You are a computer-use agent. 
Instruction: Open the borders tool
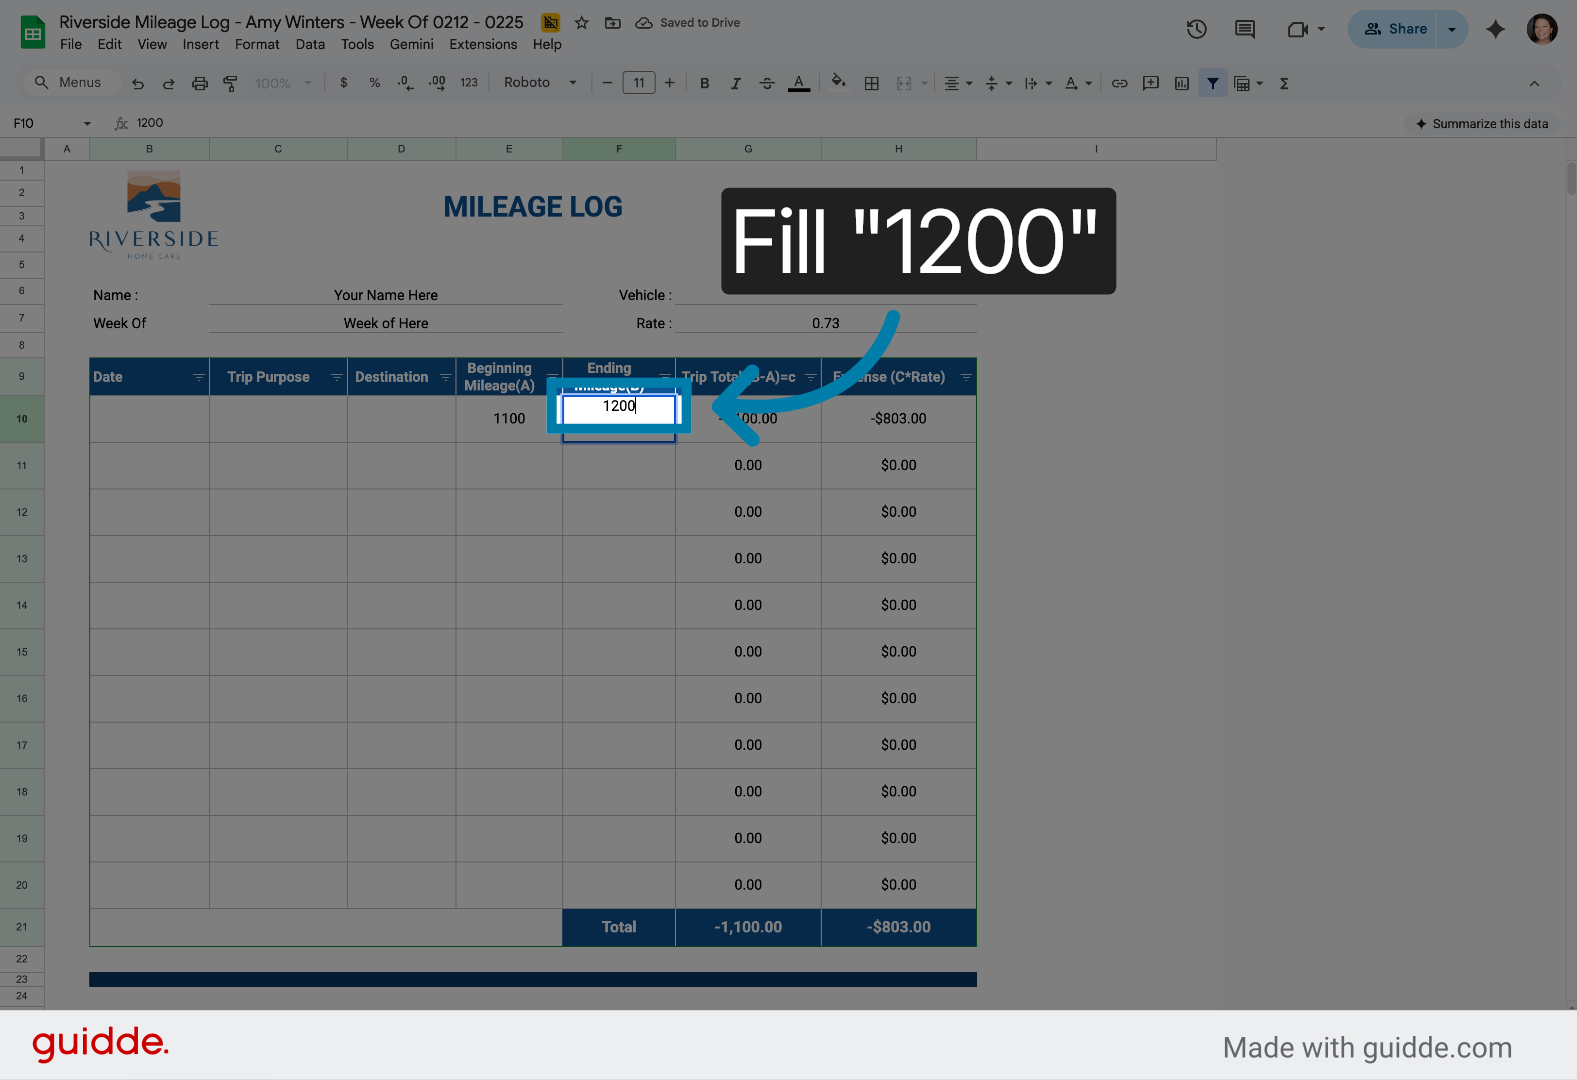pos(872,84)
